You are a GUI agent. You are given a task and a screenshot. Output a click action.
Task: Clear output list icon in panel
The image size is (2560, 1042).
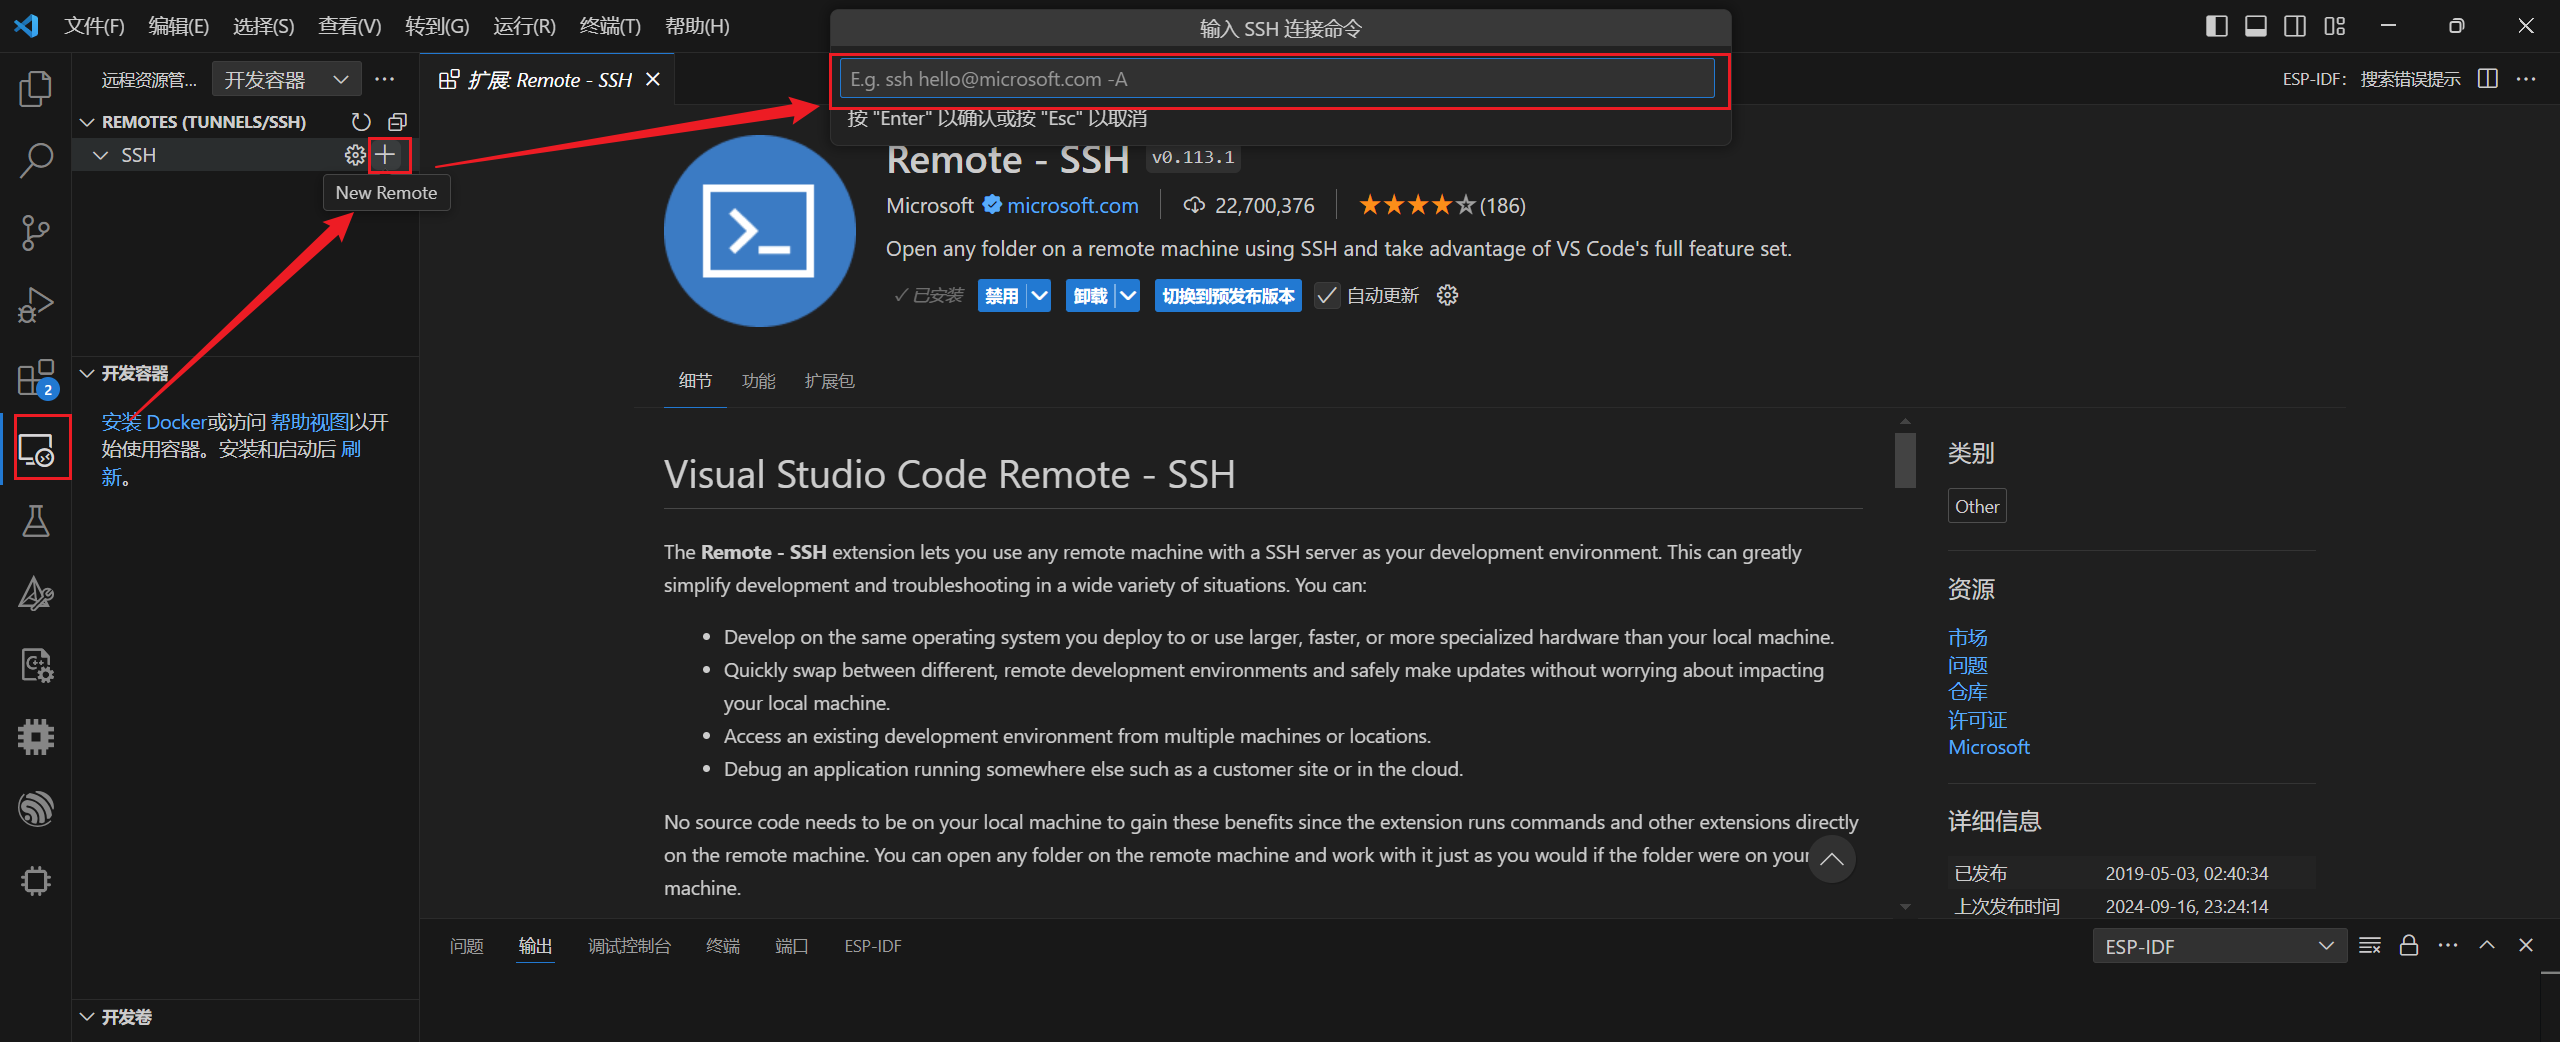coord(2370,946)
